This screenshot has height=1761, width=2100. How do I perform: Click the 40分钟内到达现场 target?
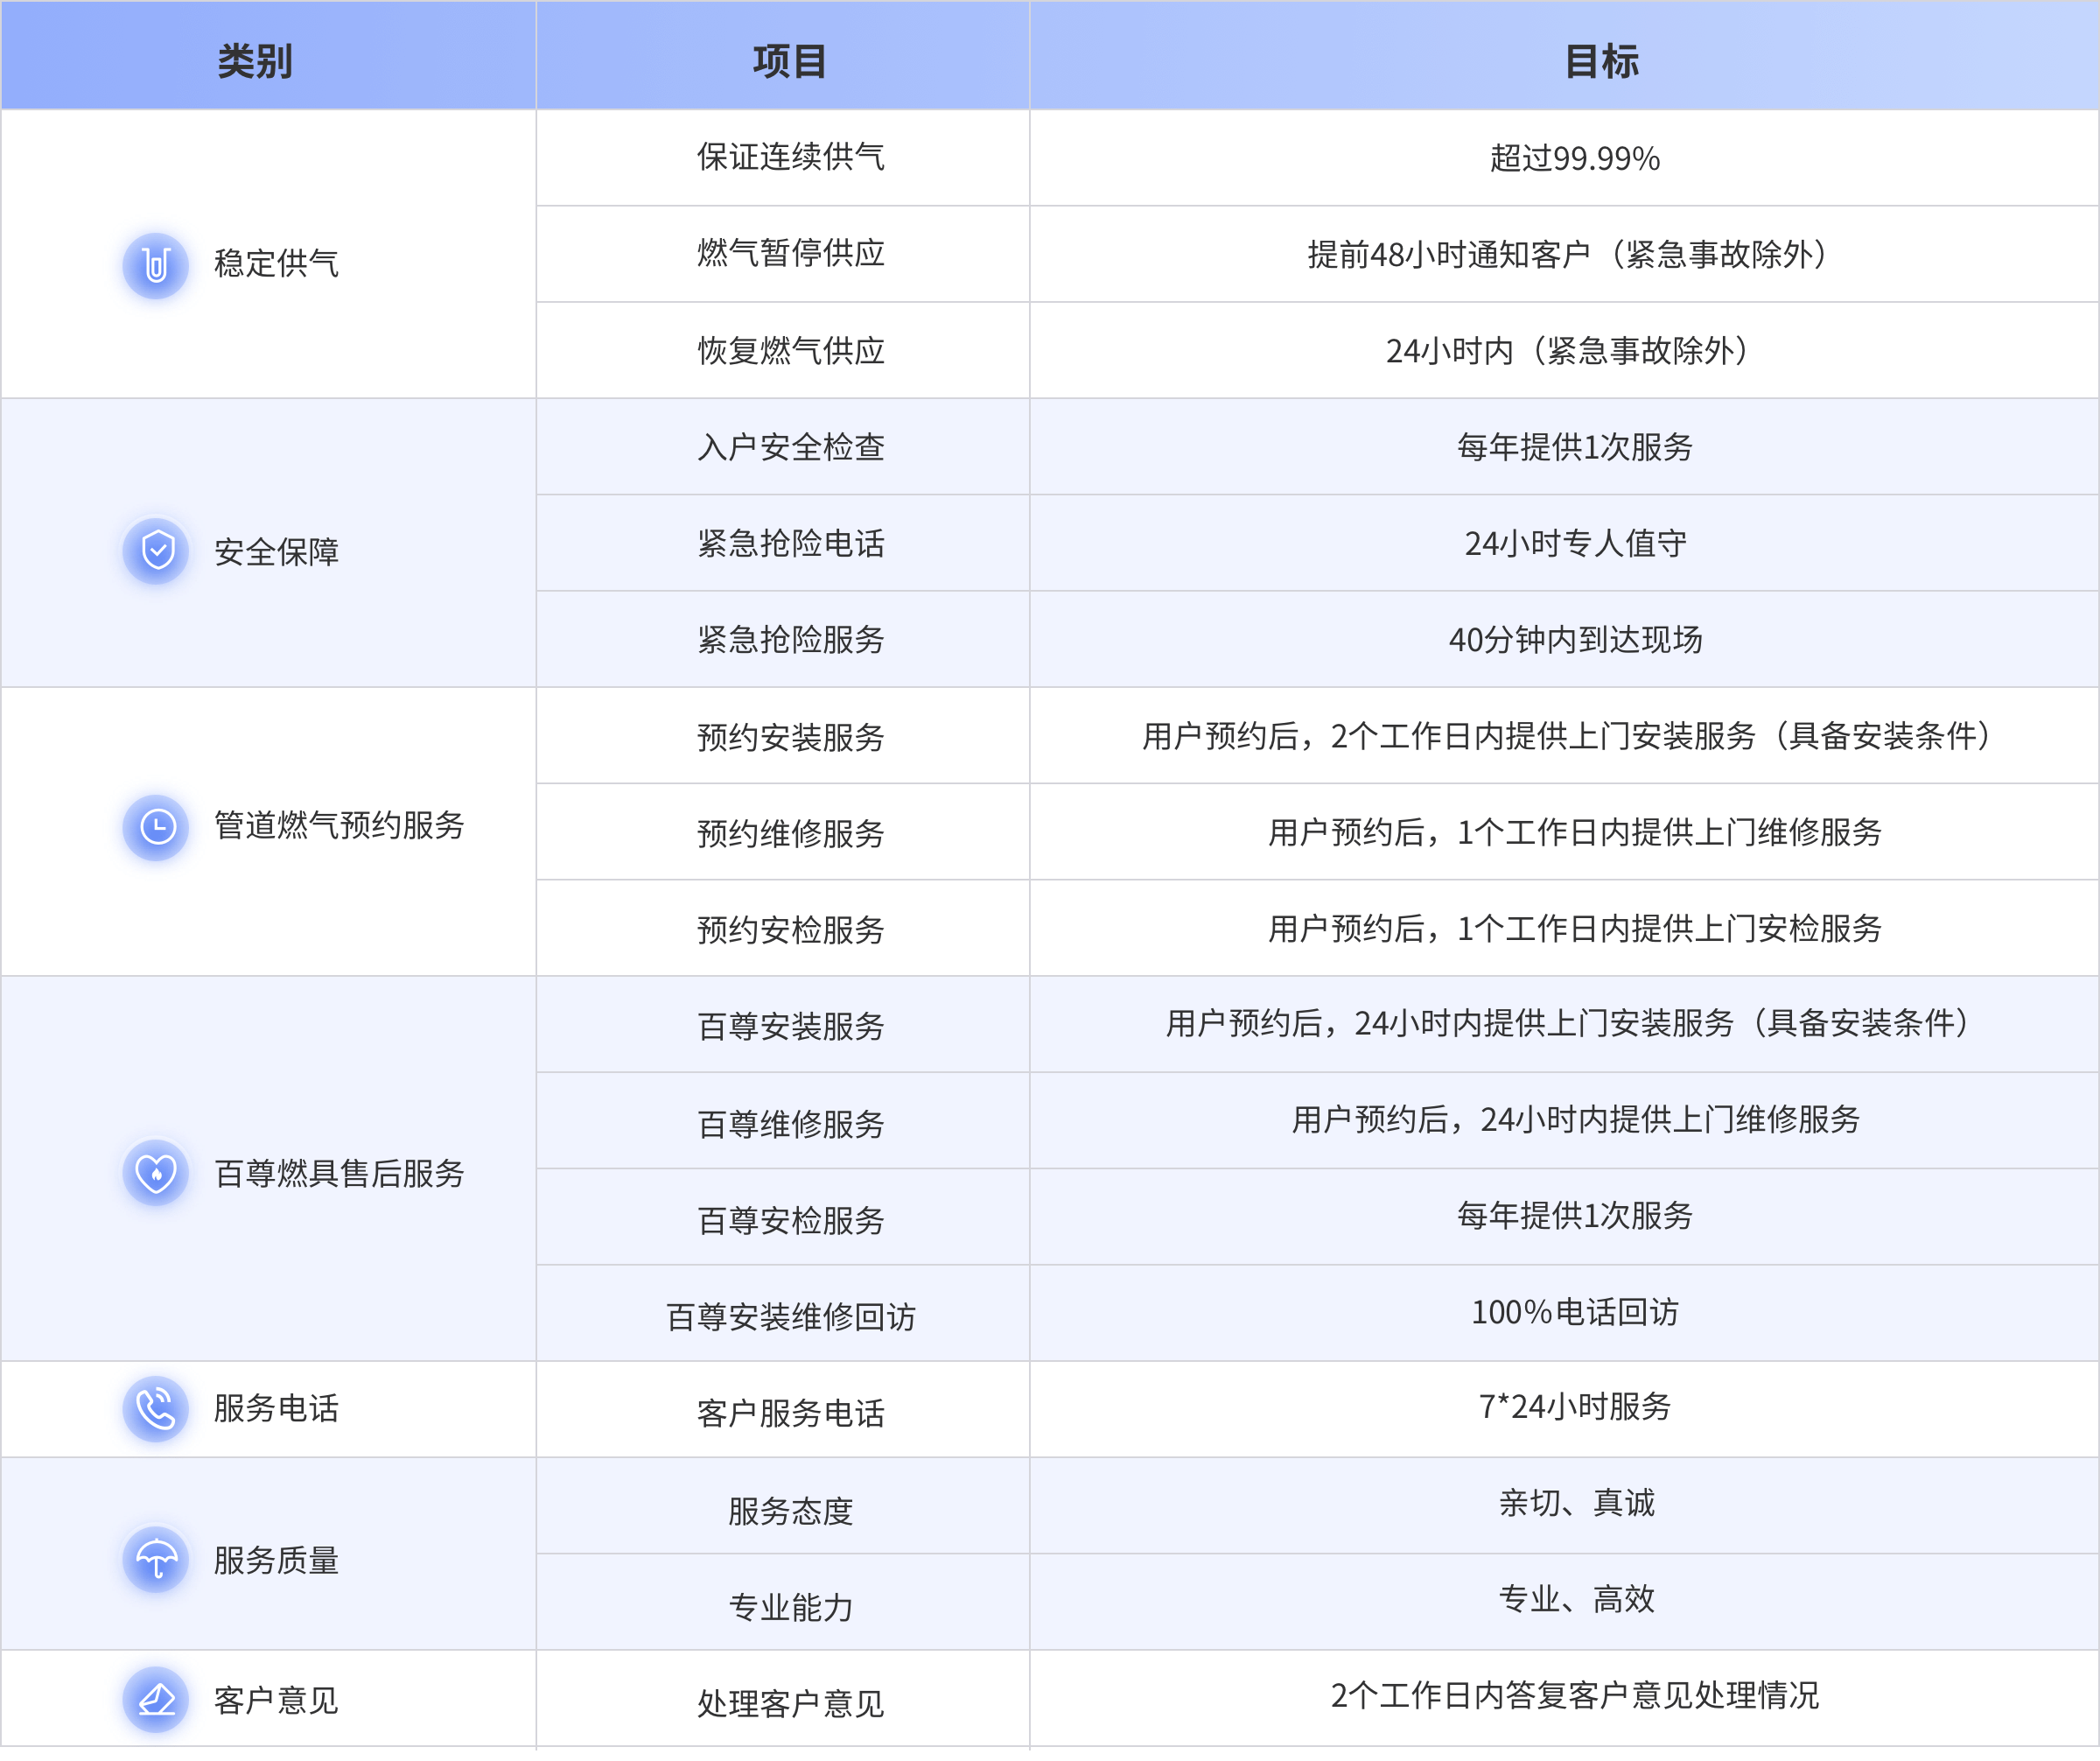coord(1575,640)
